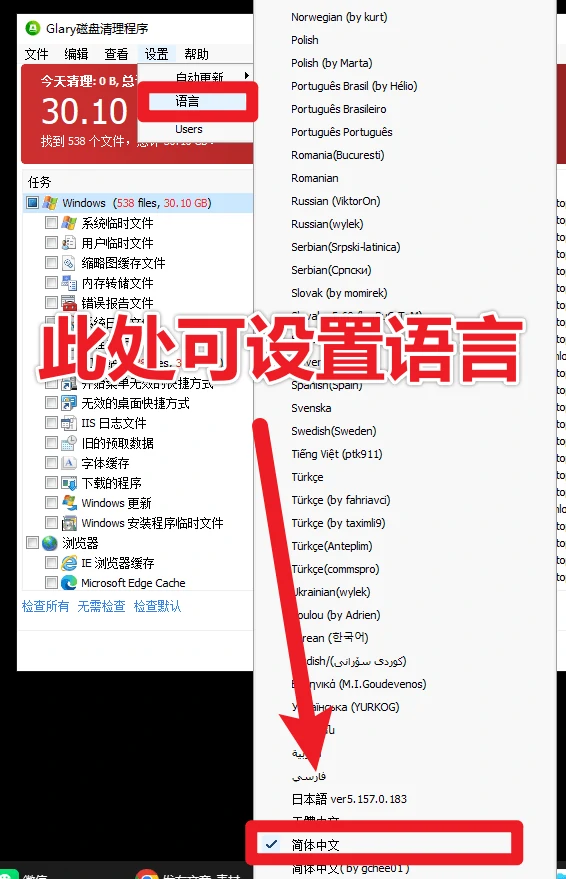Enable the 系统临时文件 checkbox
566x879 pixels.
point(52,223)
